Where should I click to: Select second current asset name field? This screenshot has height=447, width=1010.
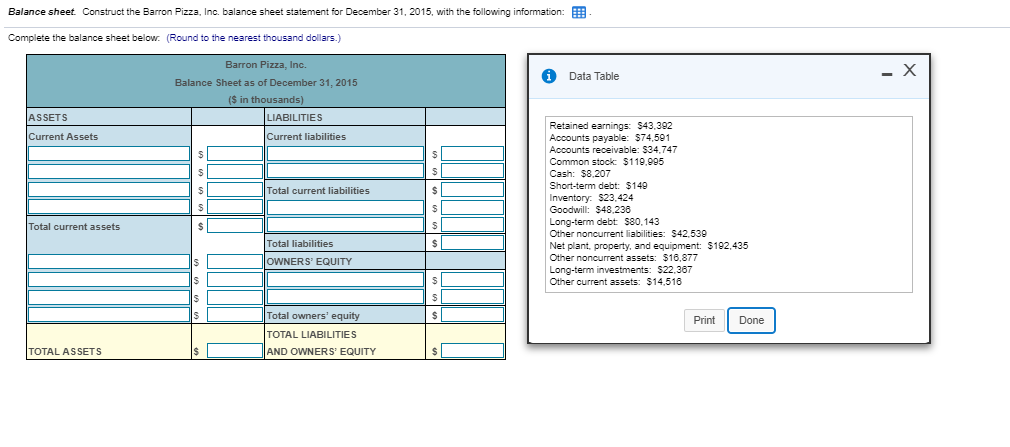109,171
